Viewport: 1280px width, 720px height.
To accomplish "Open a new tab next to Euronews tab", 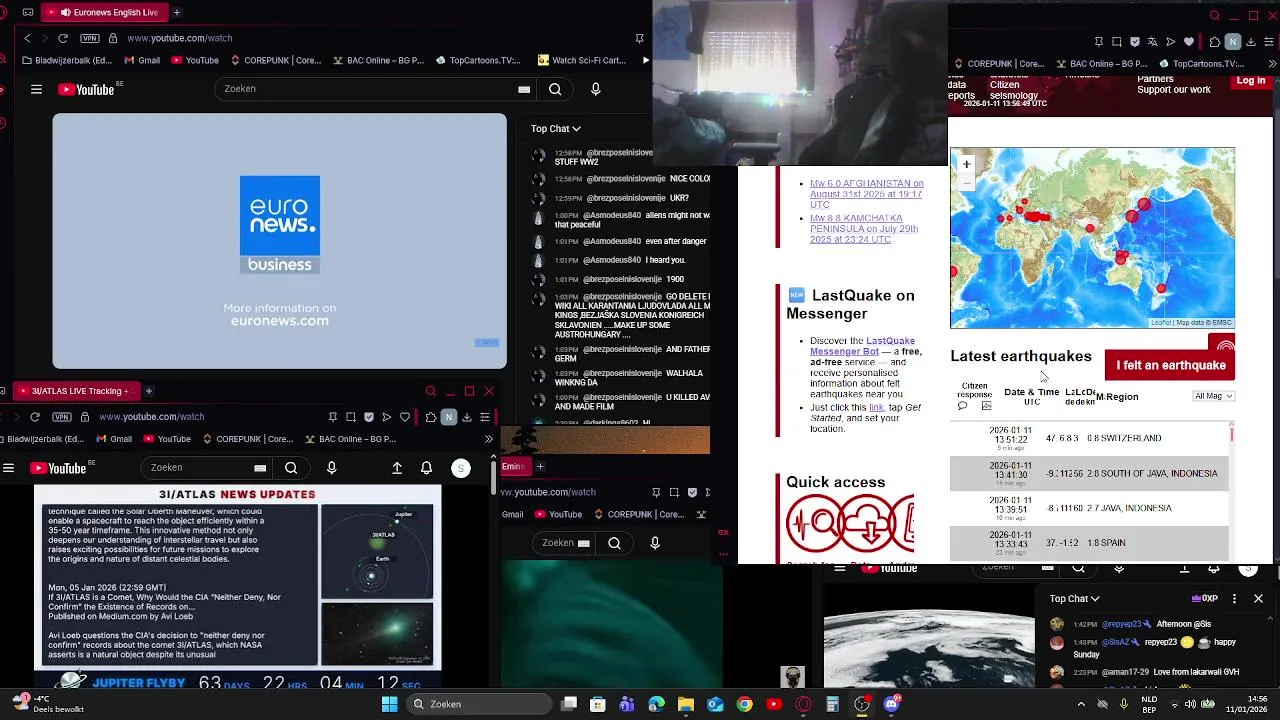I will [x=176, y=12].
